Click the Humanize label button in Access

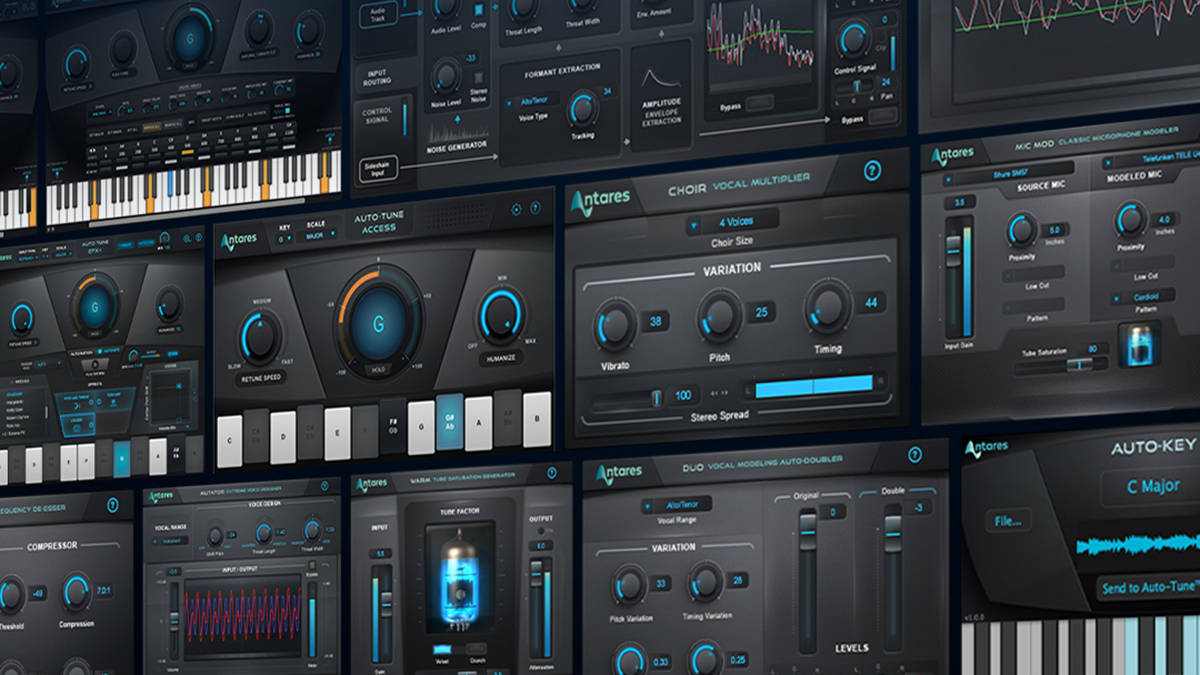point(499,357)
